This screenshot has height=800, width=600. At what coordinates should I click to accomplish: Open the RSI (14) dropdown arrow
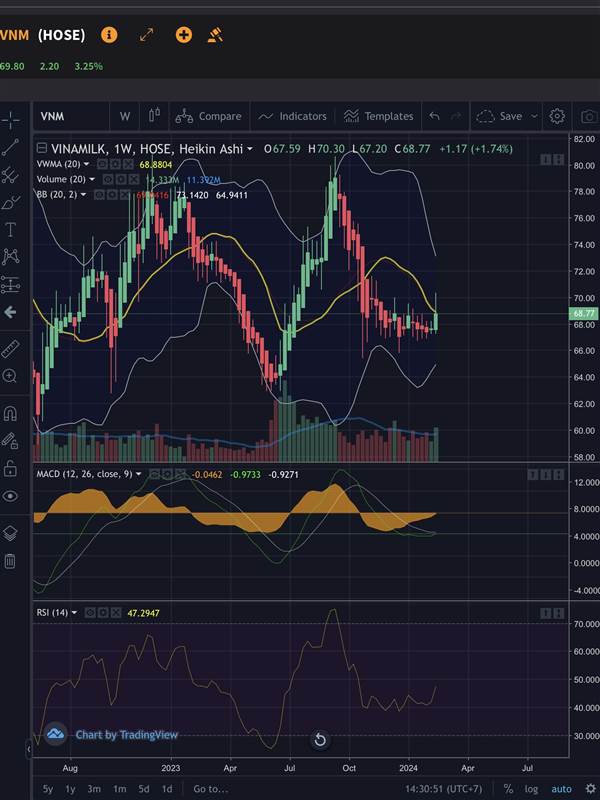(x=74, y=612)
